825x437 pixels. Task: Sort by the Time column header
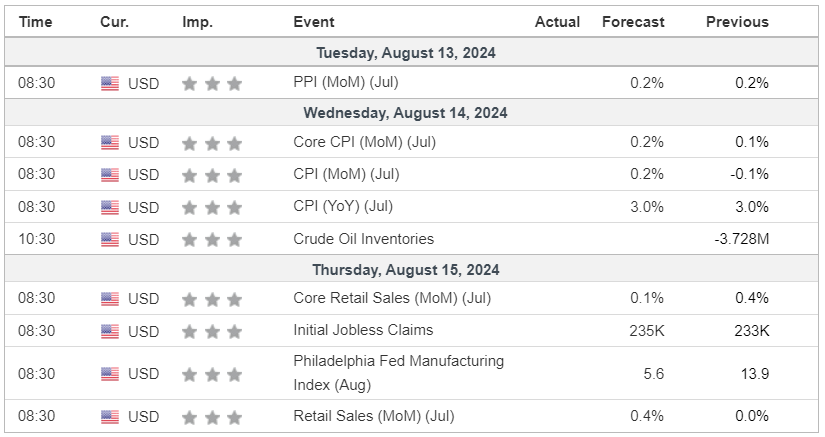[35, 22]
